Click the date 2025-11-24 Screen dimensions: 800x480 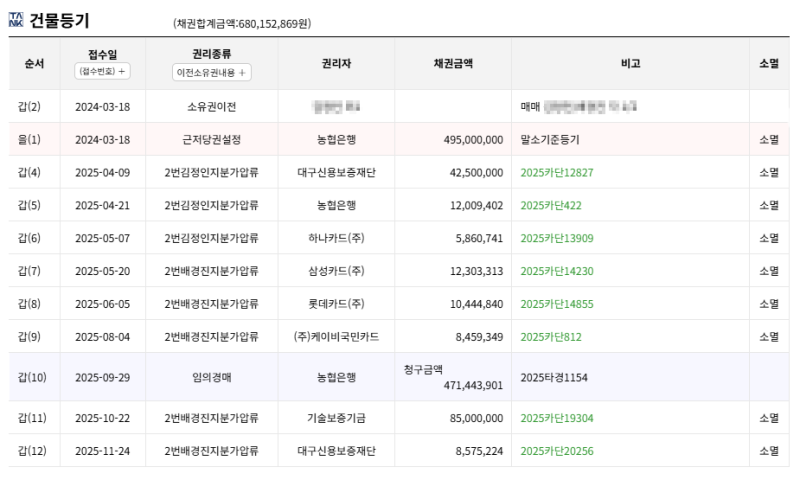pos(103,451)
